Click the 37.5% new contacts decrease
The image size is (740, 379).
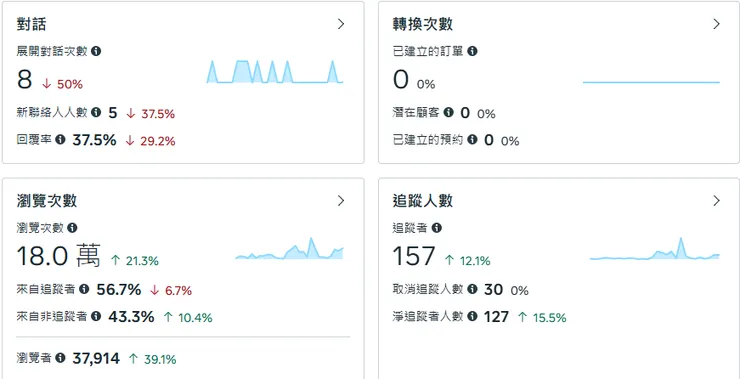click(151, 113)
